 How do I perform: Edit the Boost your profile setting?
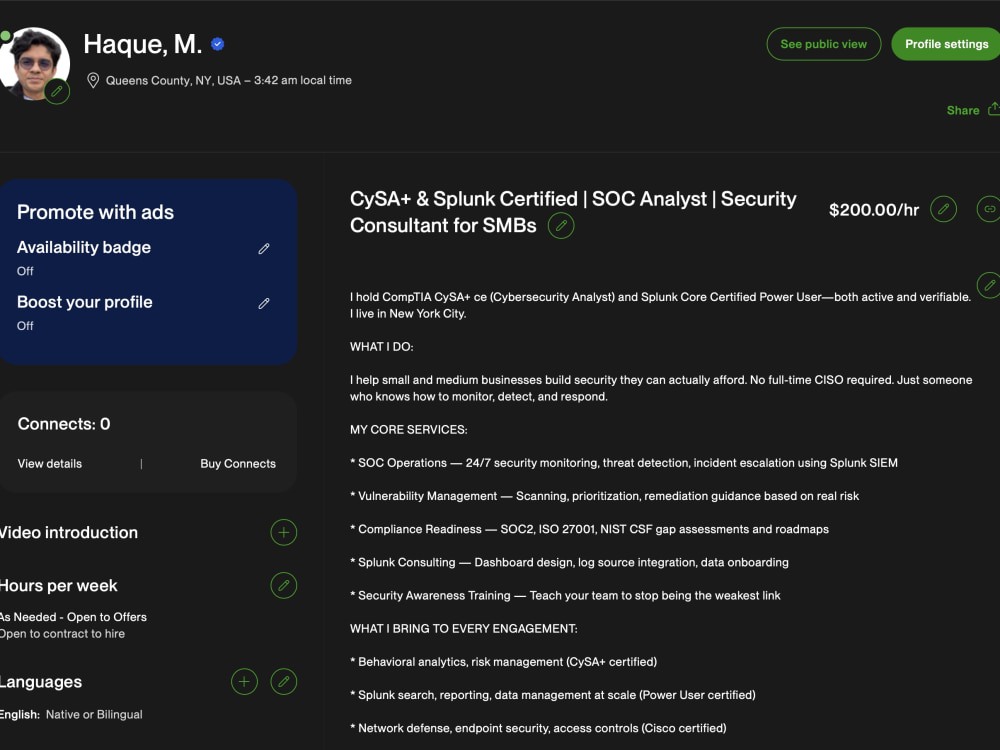(264, 304)
